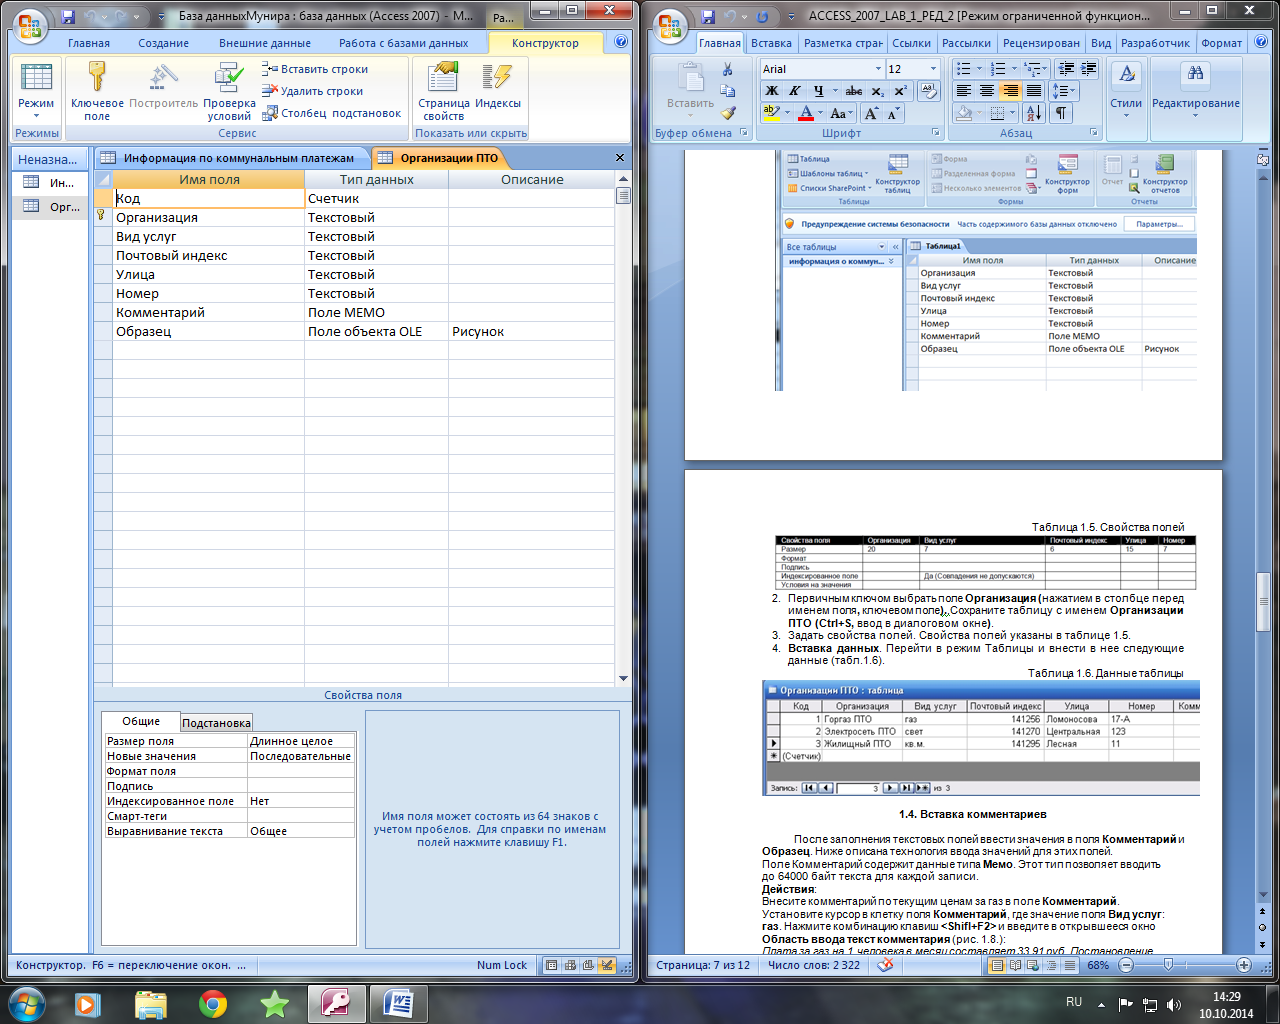1280x1024 pixels.
Task: Click the Вставить paste button in Word
Action: pos(690,91)
